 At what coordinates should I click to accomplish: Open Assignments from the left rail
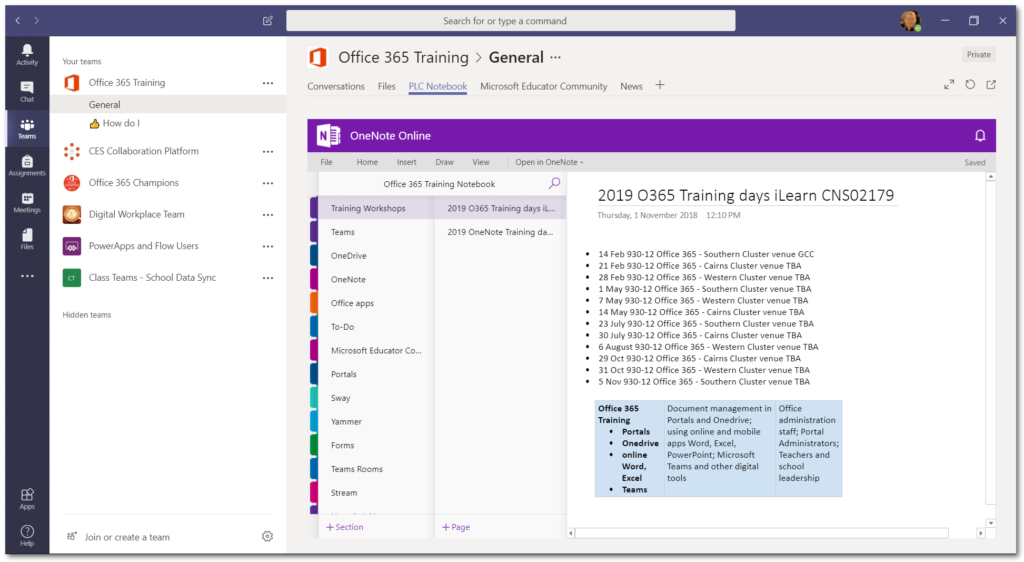[27, 166]
